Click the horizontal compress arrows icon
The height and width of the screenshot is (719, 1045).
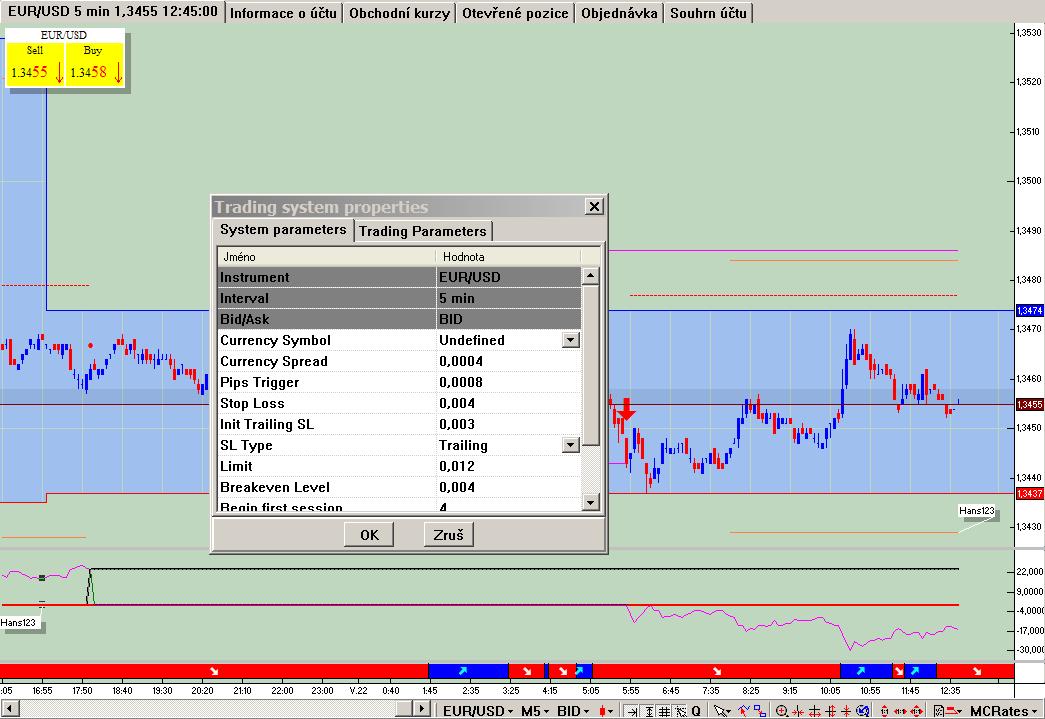click(x=798, y=711)
